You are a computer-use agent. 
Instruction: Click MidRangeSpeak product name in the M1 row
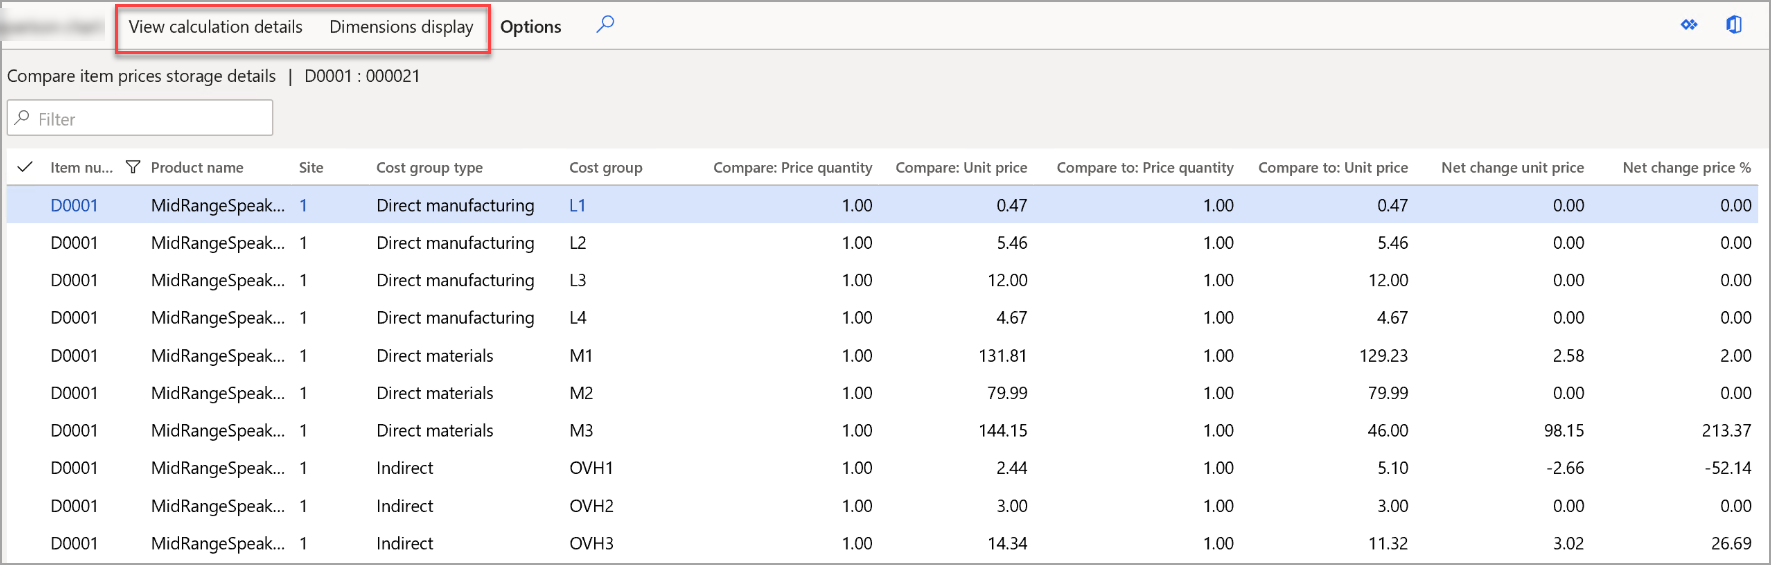point(218,356)
